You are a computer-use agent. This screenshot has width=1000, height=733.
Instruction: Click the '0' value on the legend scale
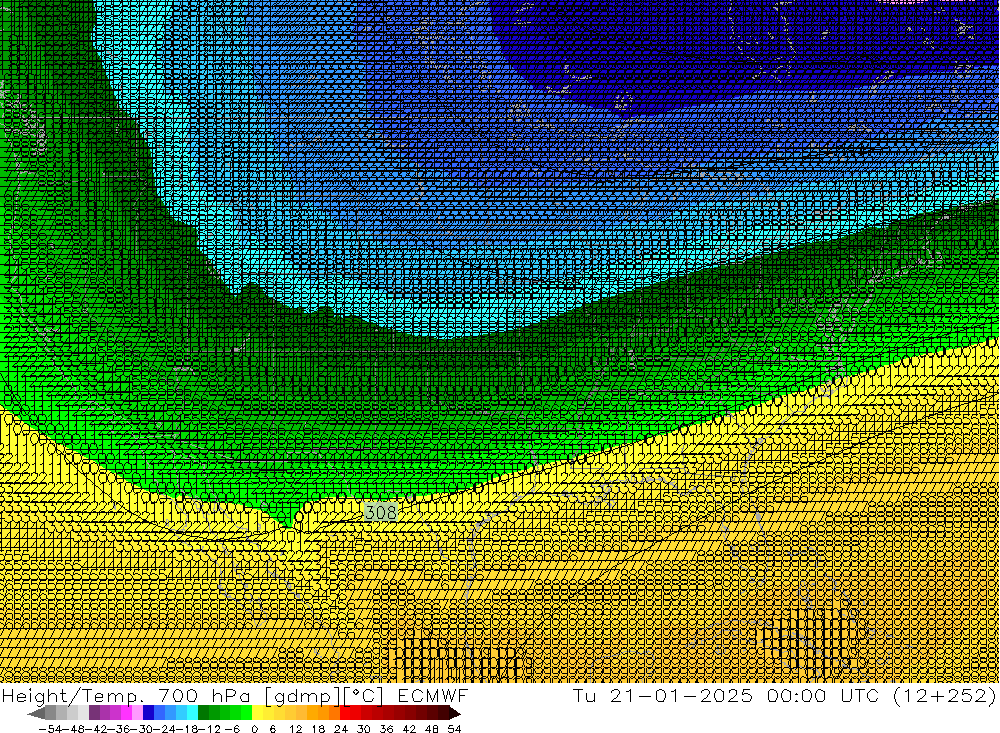tap(254, 729)
